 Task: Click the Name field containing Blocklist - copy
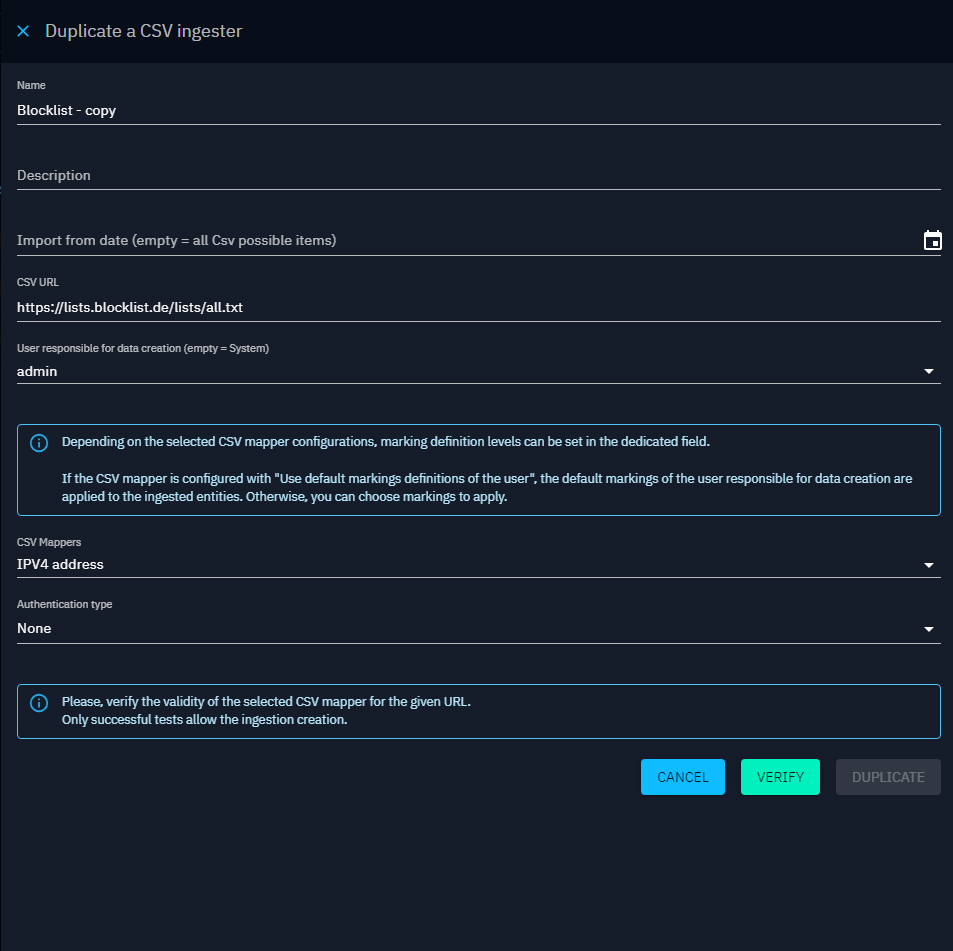pos(478,110)
